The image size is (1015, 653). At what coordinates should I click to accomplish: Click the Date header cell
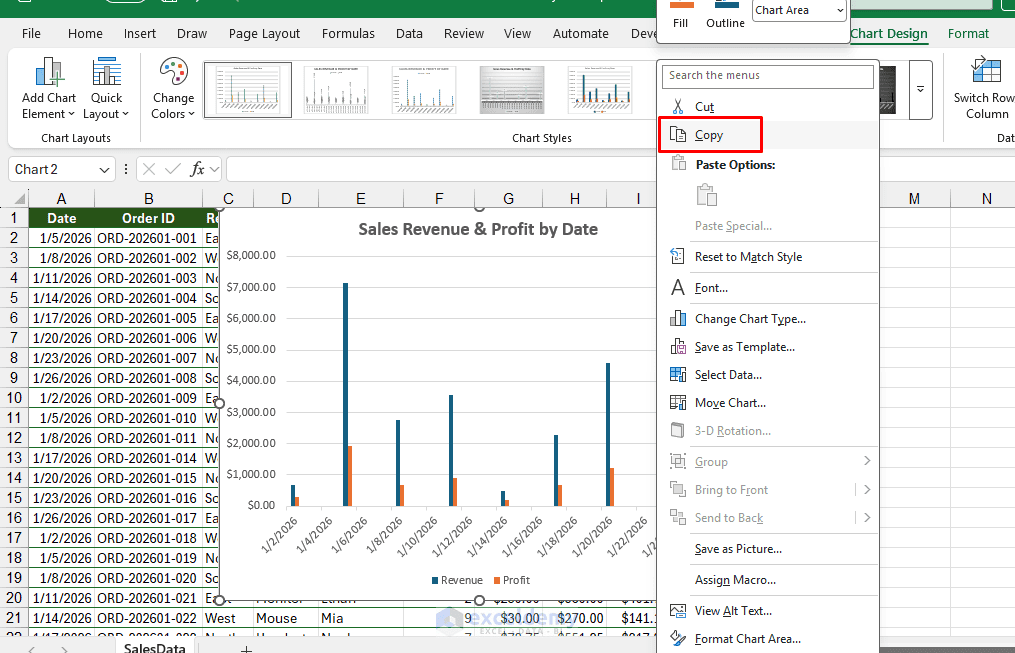click(61, 218)
